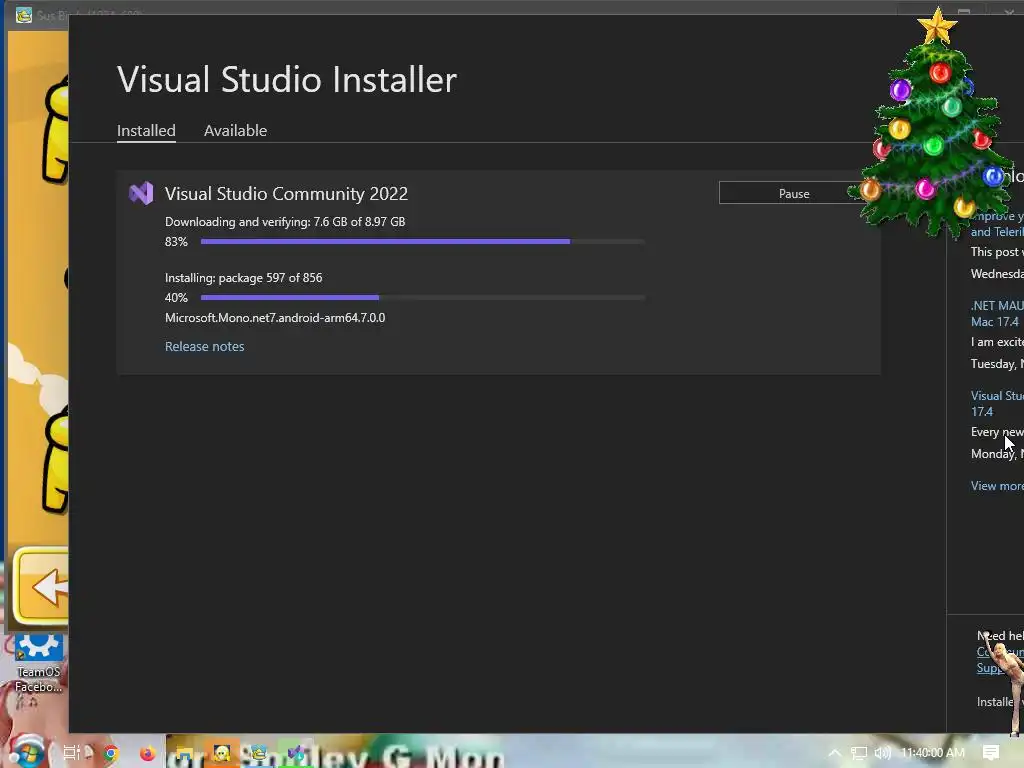Click the 'Visual Studio Installer' heading
1024x768 pixels.
[x=287, y=80]
